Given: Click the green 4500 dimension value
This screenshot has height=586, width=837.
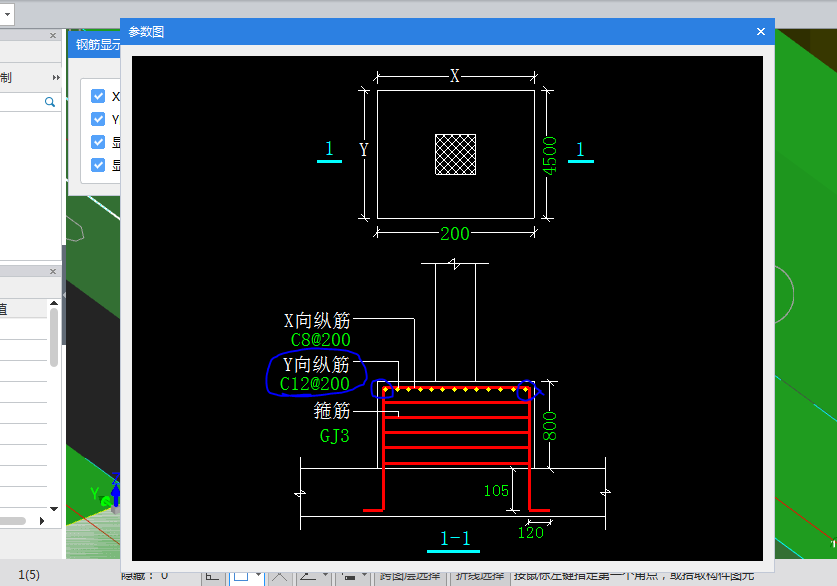Looking at the screenshot, I should click(549, 155).
